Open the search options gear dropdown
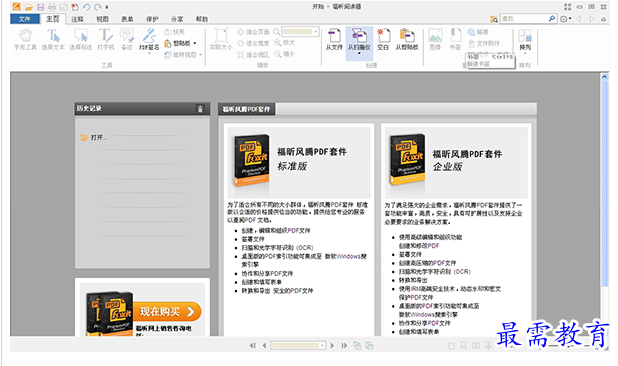This screenshot has height=366, width=618. [566, 19]
